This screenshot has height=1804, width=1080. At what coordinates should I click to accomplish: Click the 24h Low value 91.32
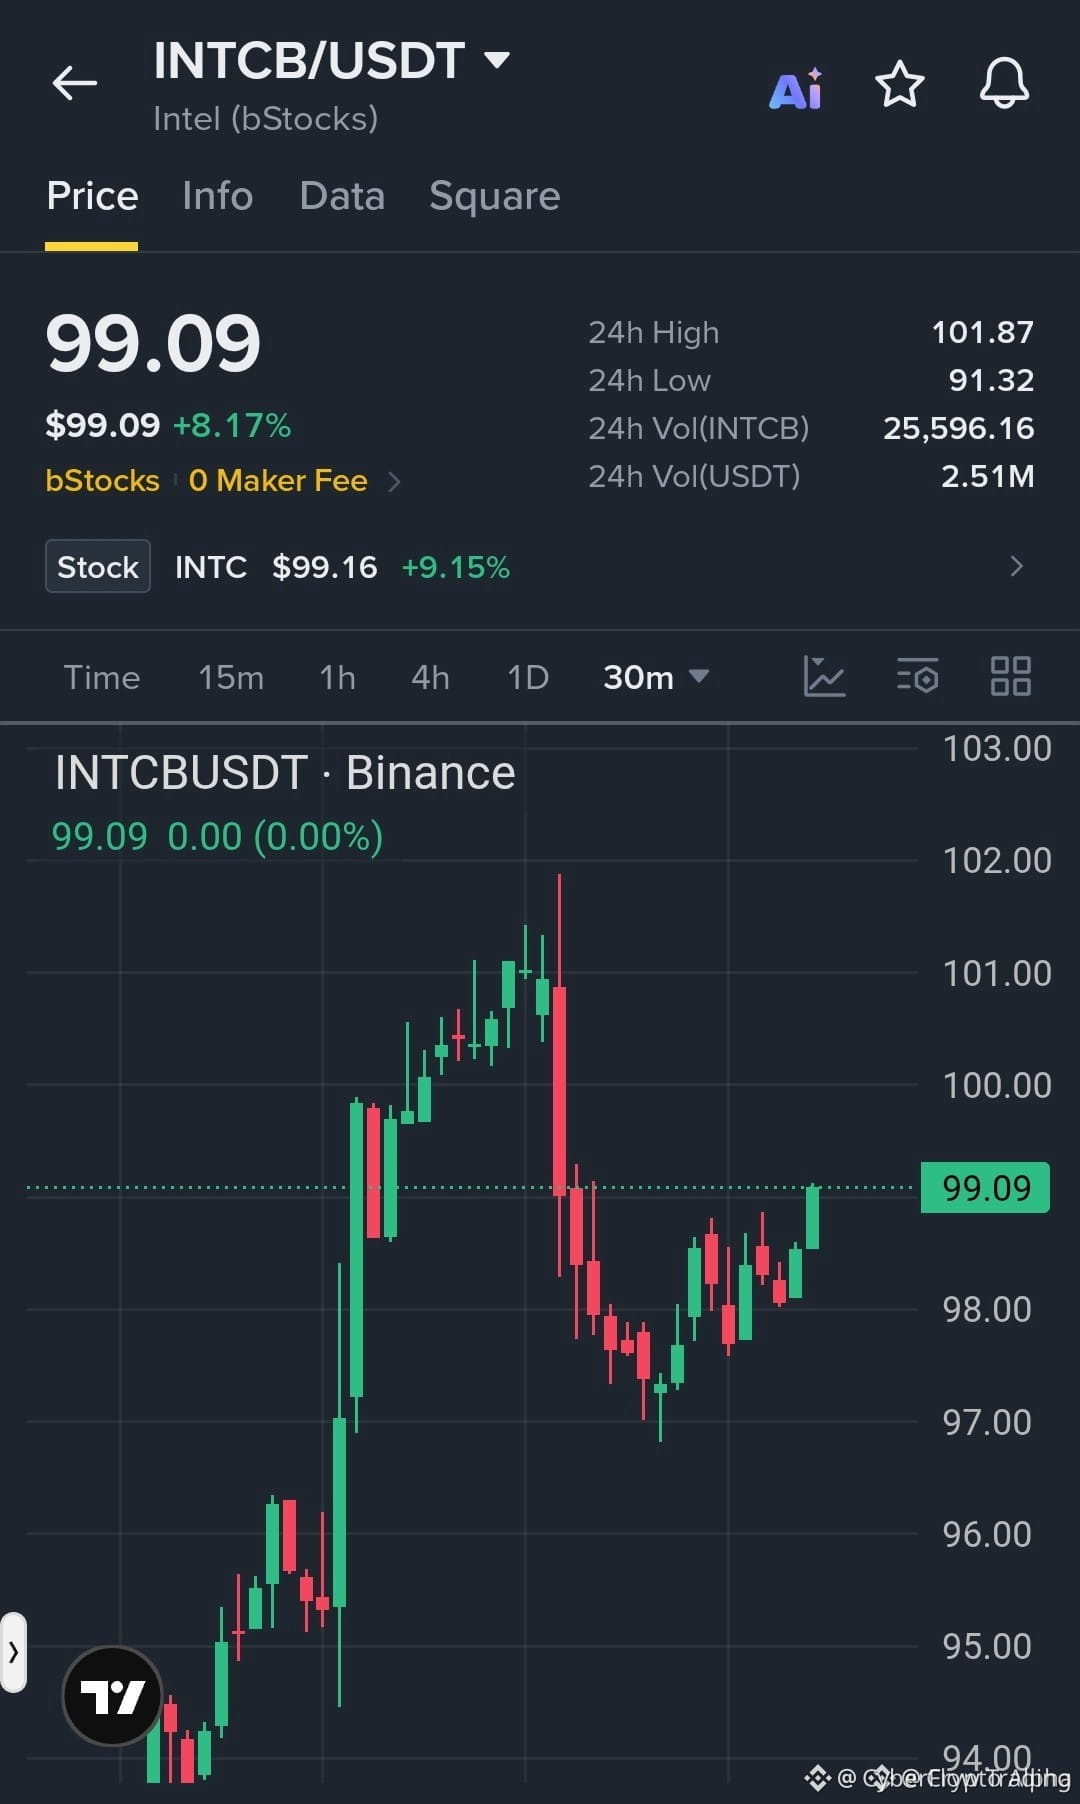point(991,380)
